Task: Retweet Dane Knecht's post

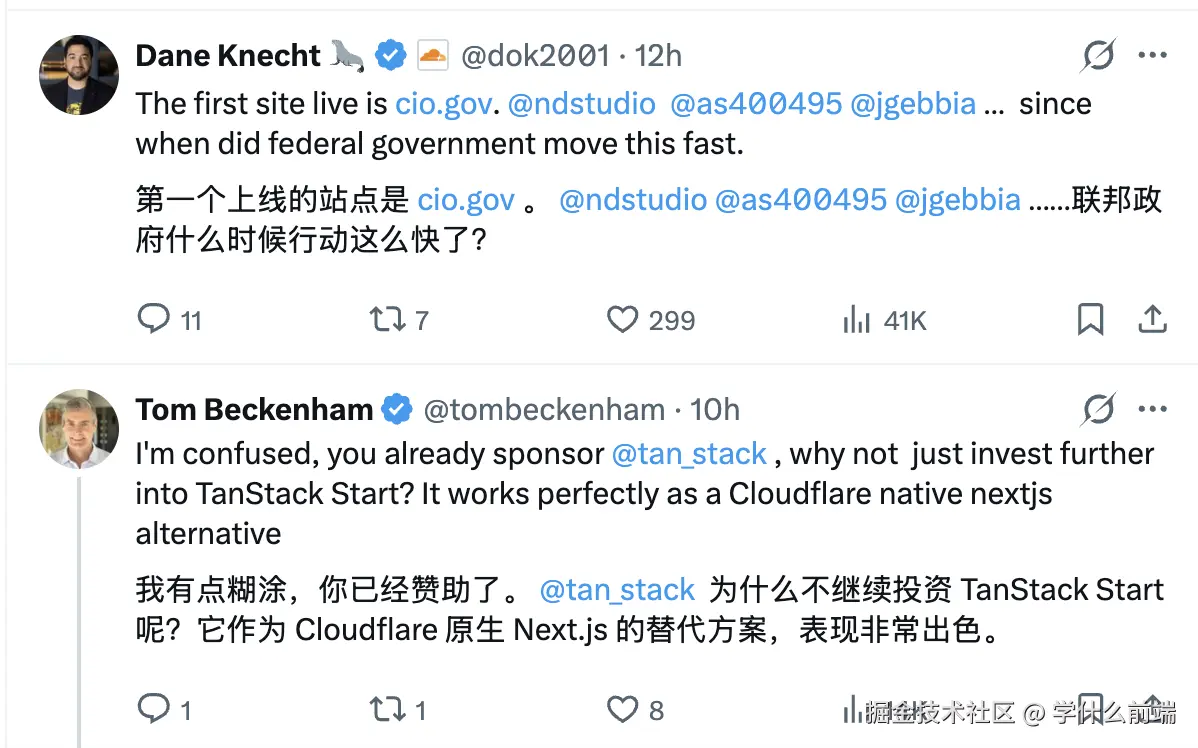Action: coord(387,320)
